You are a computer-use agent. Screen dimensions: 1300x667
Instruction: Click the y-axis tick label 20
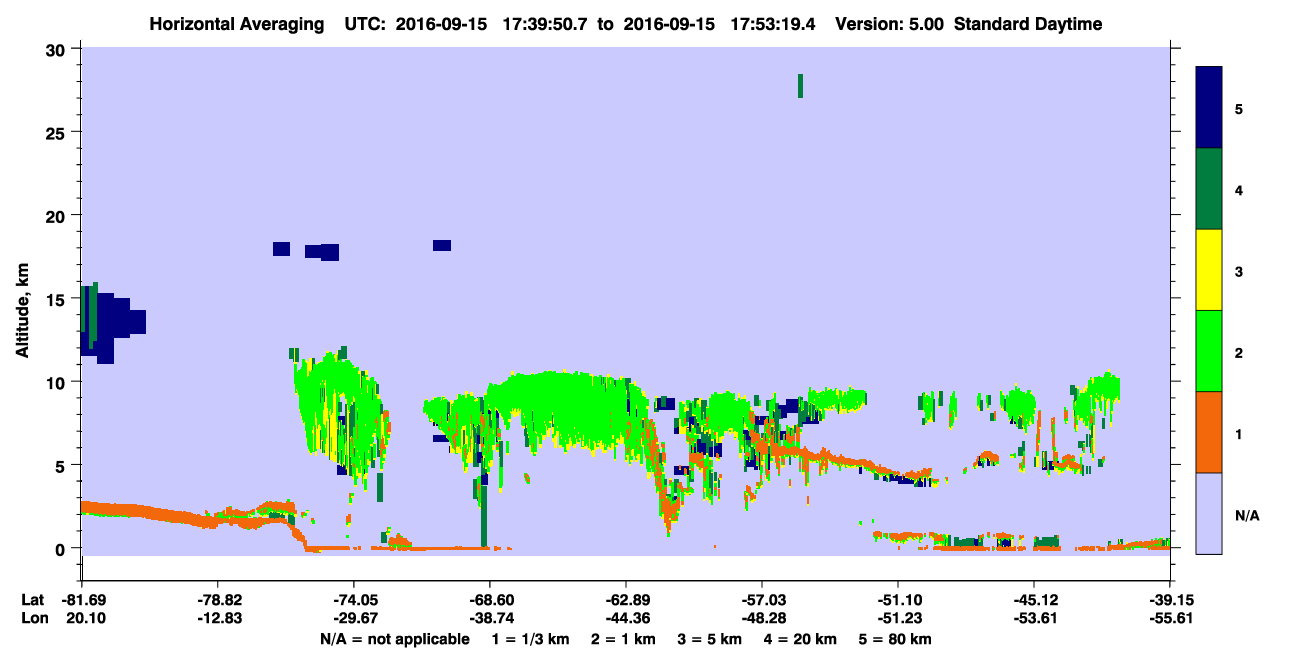point(58,215)
